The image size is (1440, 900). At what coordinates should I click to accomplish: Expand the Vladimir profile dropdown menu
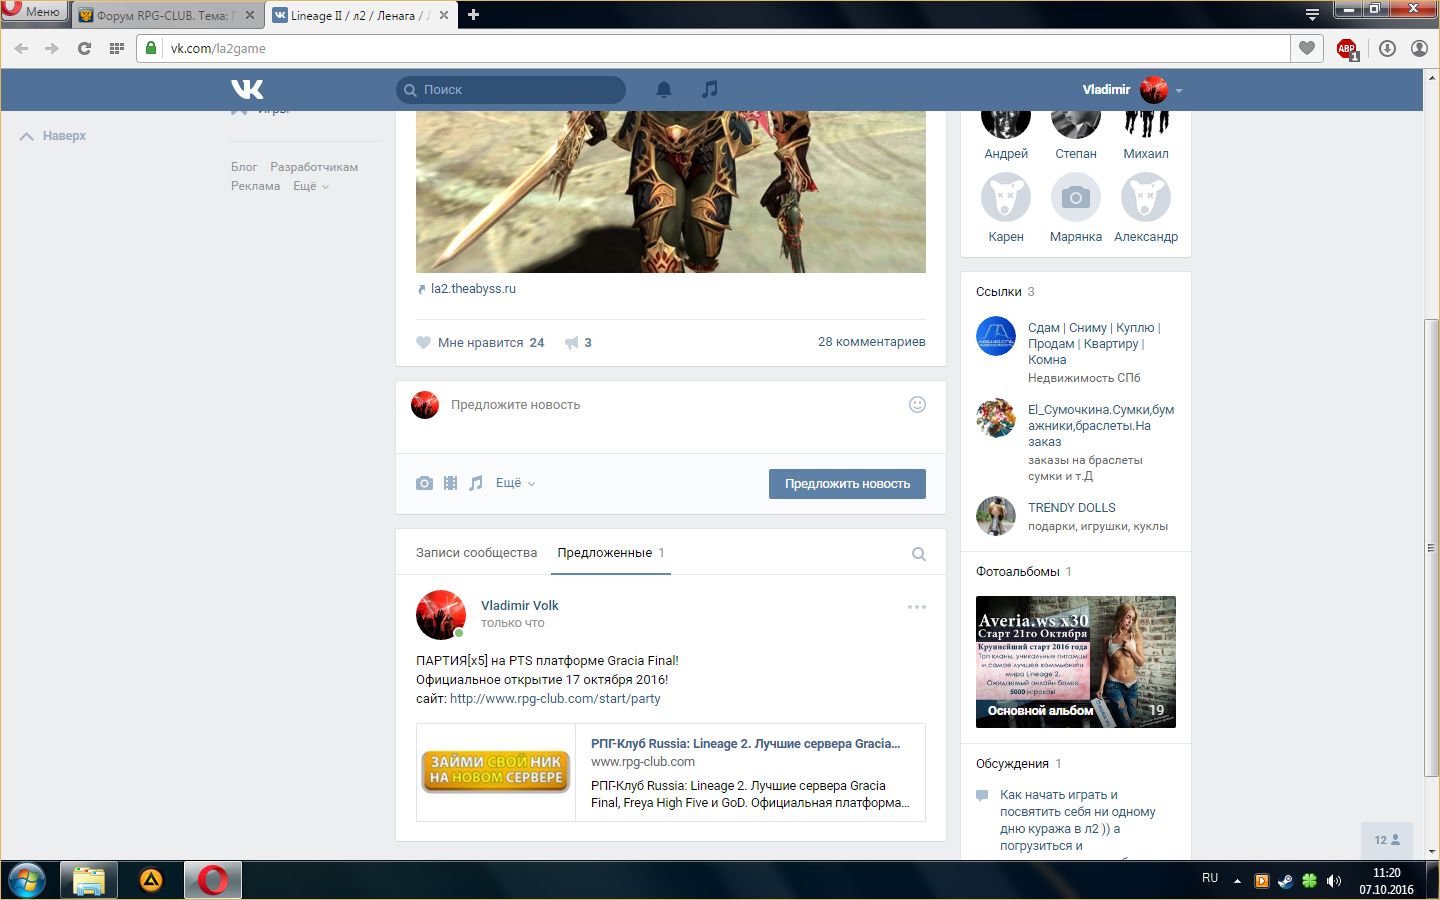(1179, 90)
